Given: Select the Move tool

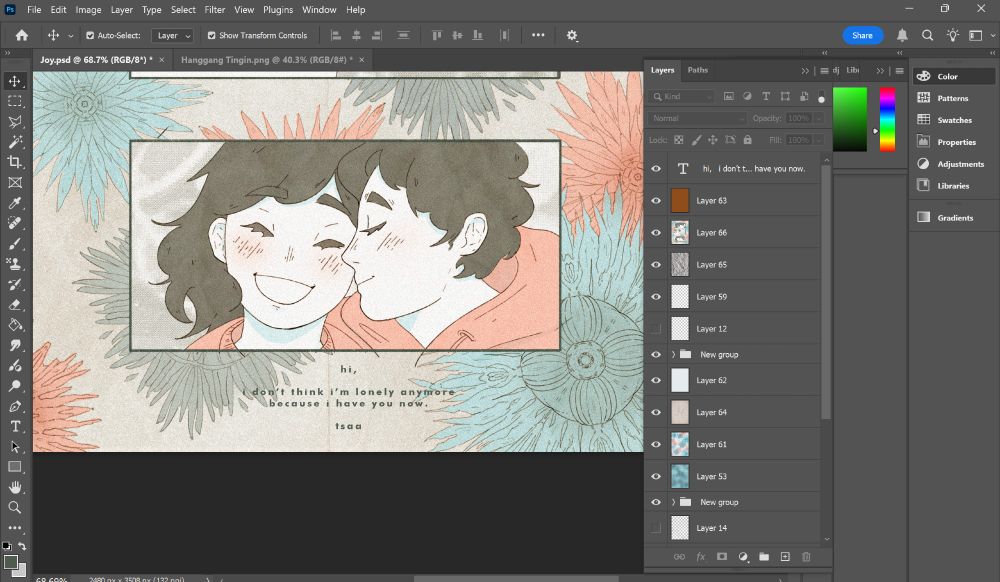Looking at the screenshot, I should (15, 81).
